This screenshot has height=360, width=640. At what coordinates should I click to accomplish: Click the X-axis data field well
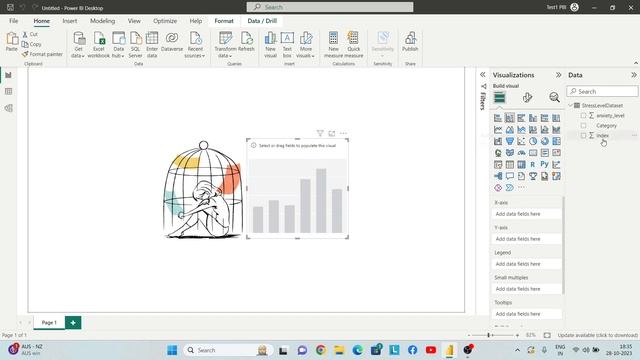[527, 214]
